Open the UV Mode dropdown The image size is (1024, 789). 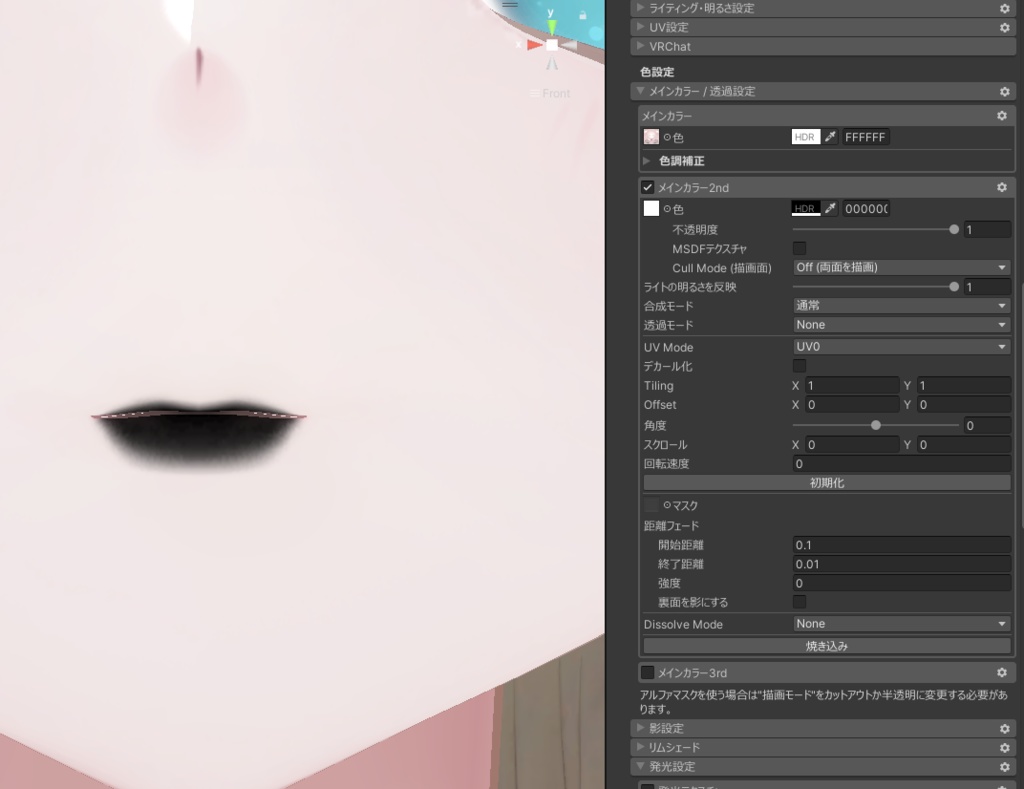[x=899, y=346]
